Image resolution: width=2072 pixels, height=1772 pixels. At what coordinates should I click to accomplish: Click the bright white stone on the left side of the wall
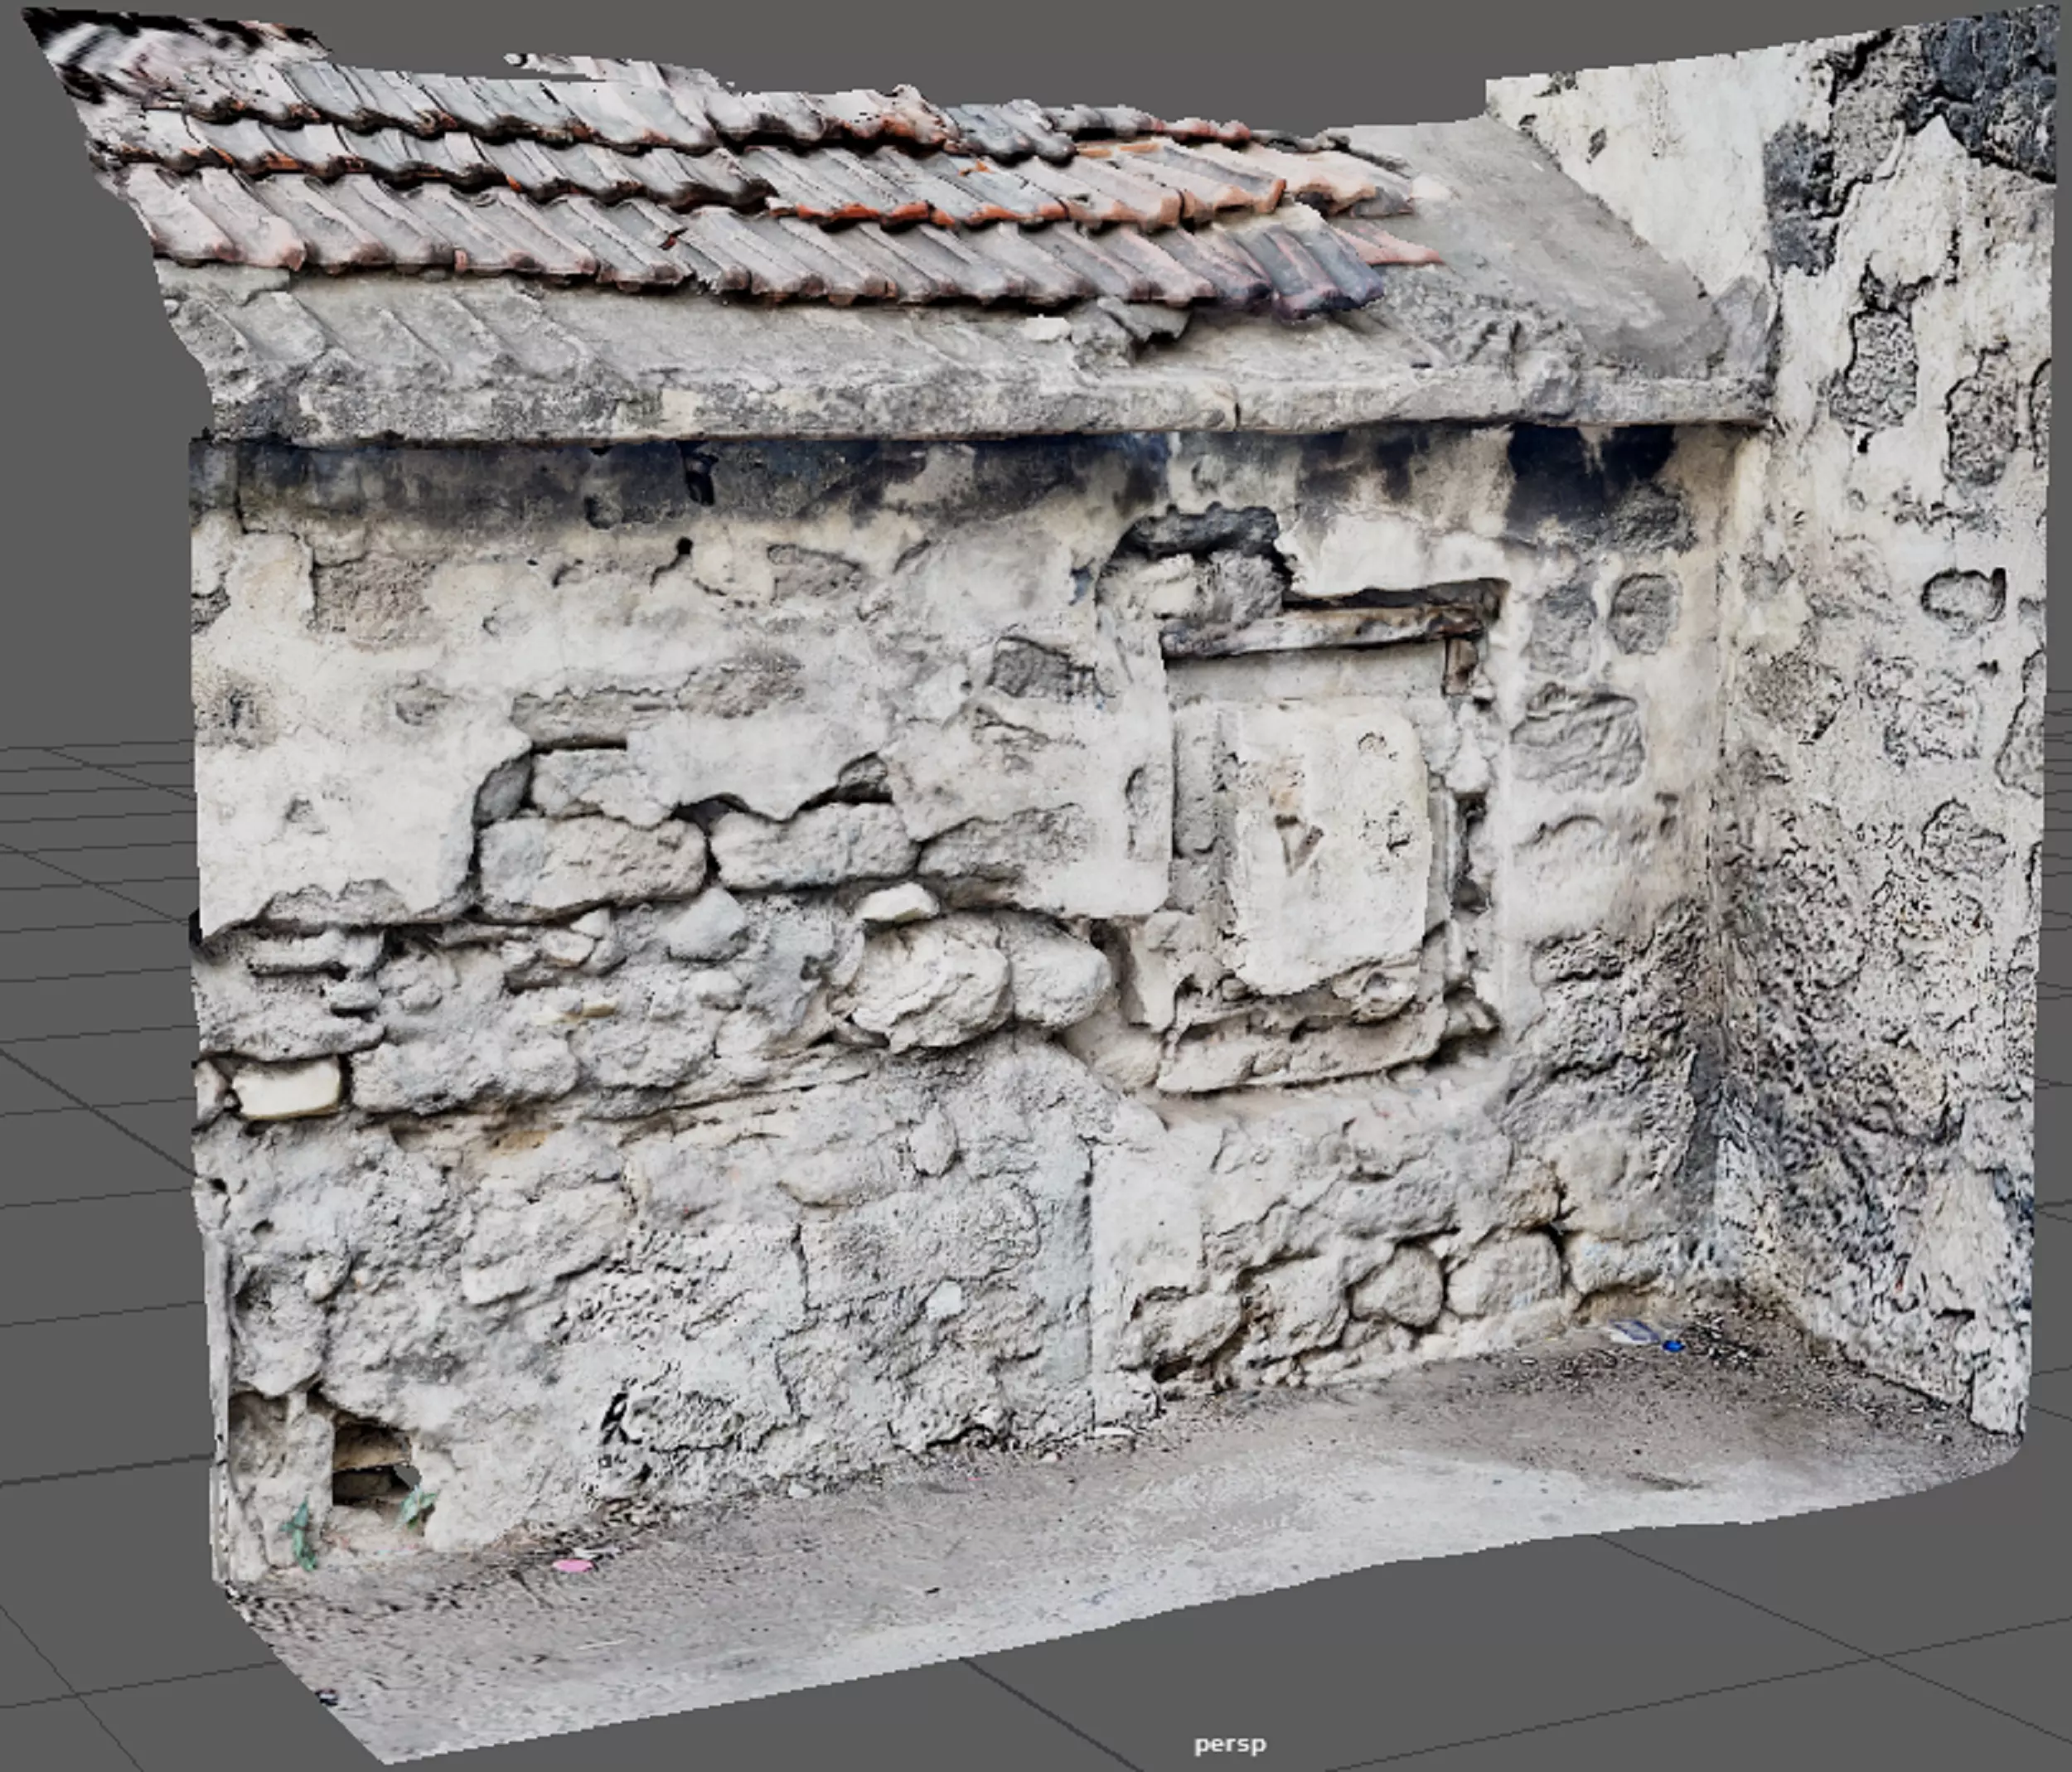(287, 1088)
